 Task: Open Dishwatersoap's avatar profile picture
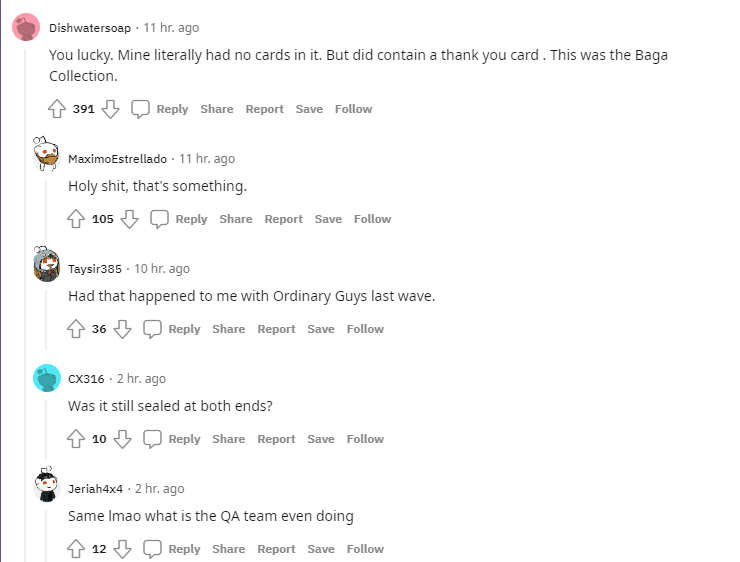tap(26, 27)
